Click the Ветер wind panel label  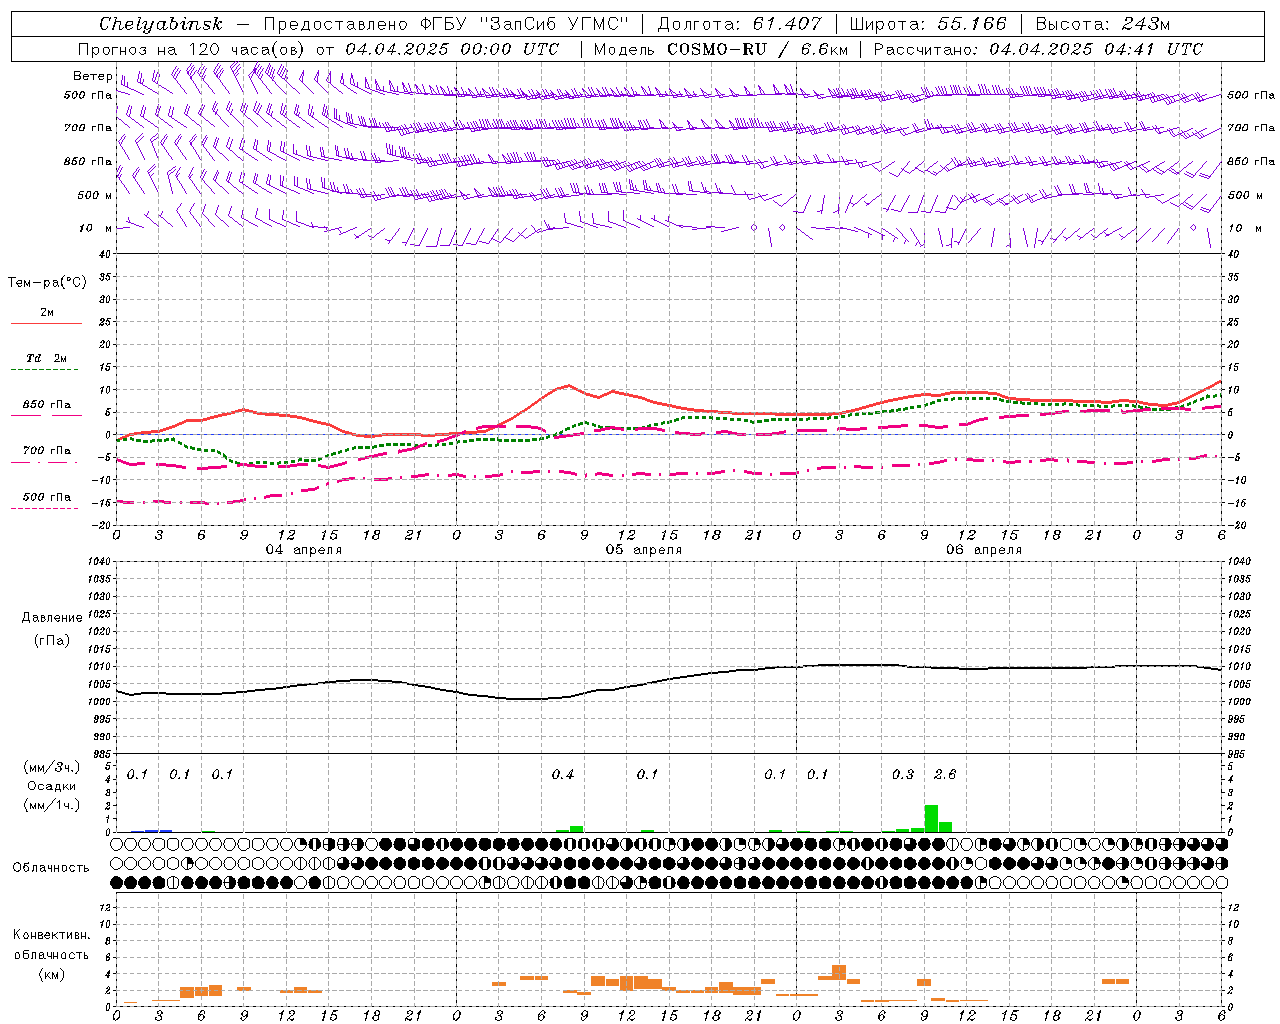point(92,76)
